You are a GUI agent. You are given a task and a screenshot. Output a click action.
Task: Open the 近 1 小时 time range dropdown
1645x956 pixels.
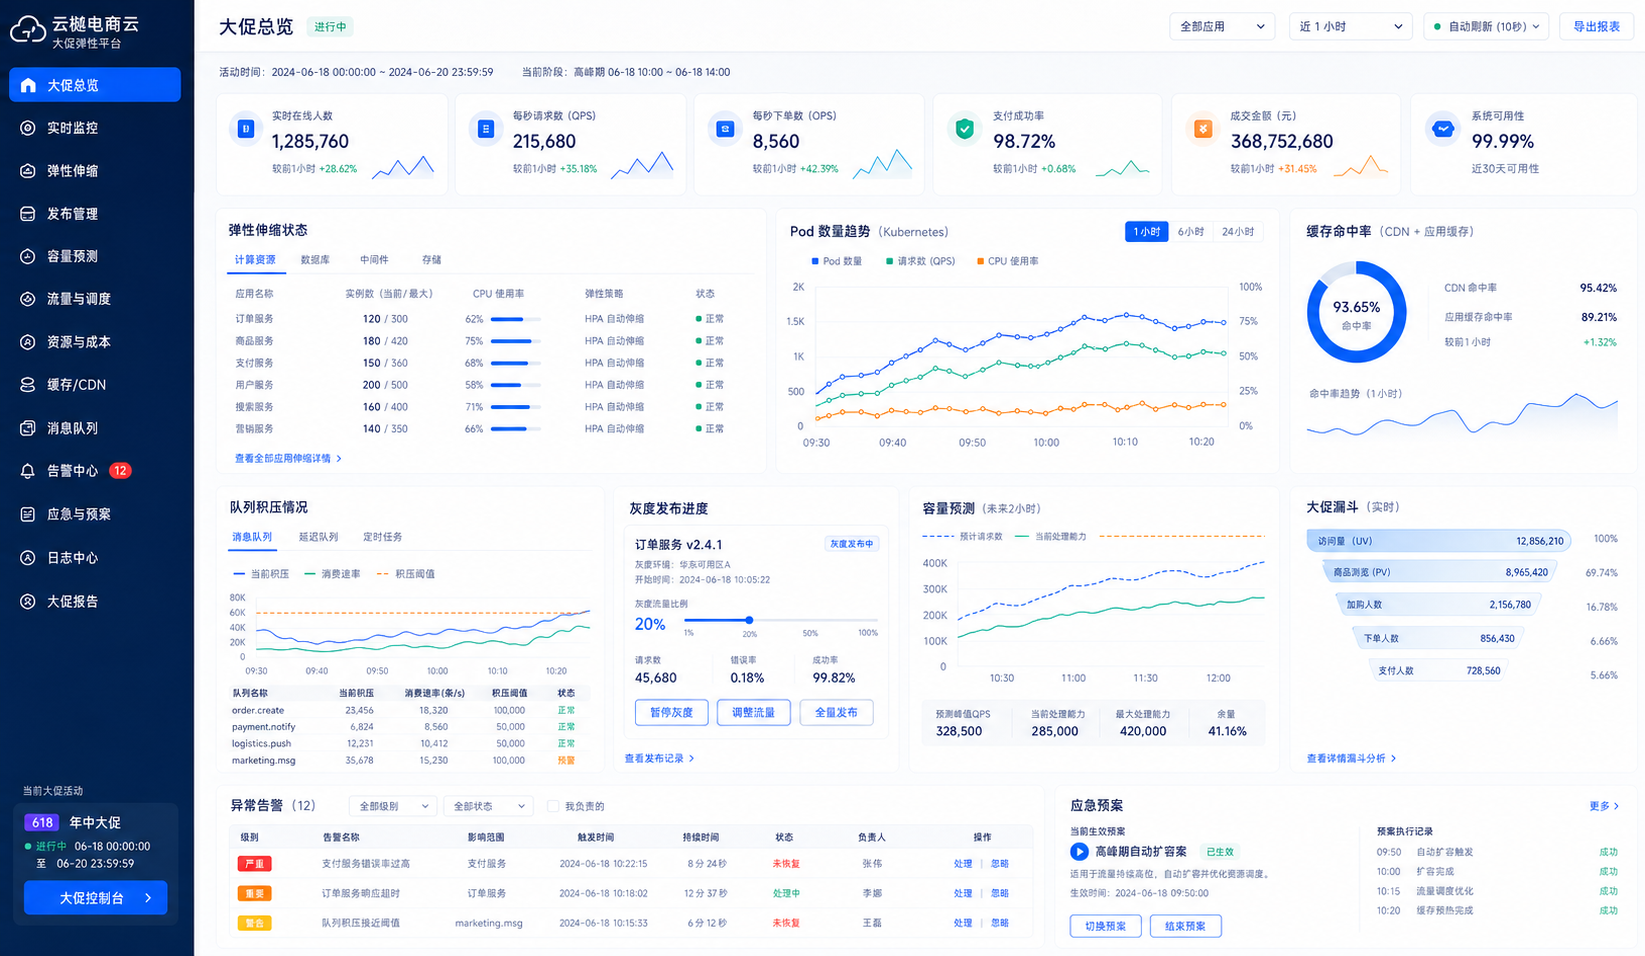click(x=1351, y=27)
